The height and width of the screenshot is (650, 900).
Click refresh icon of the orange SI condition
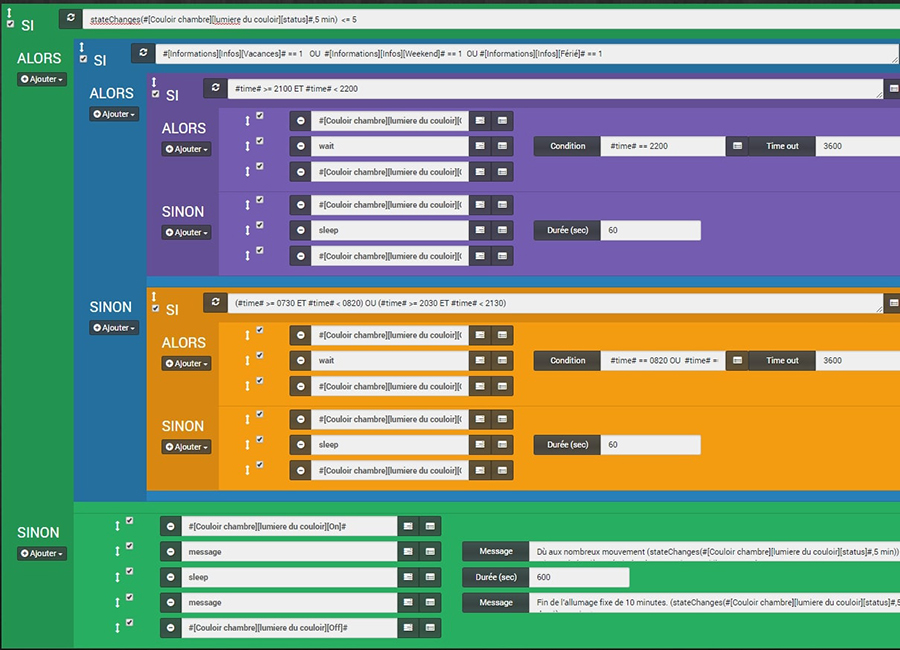(216, 303)
